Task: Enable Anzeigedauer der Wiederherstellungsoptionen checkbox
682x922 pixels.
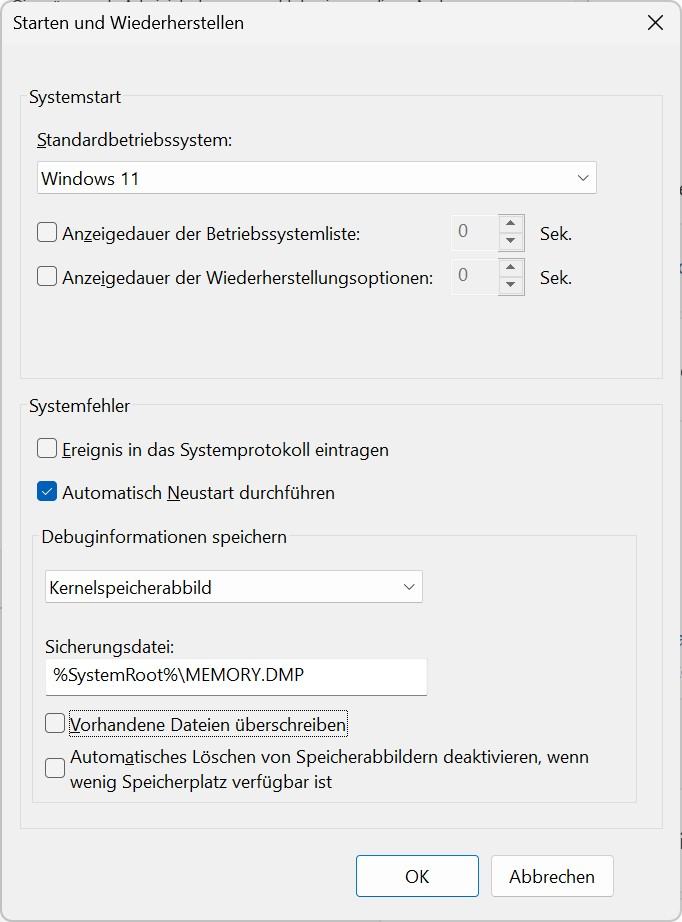Action: (47, 277)
